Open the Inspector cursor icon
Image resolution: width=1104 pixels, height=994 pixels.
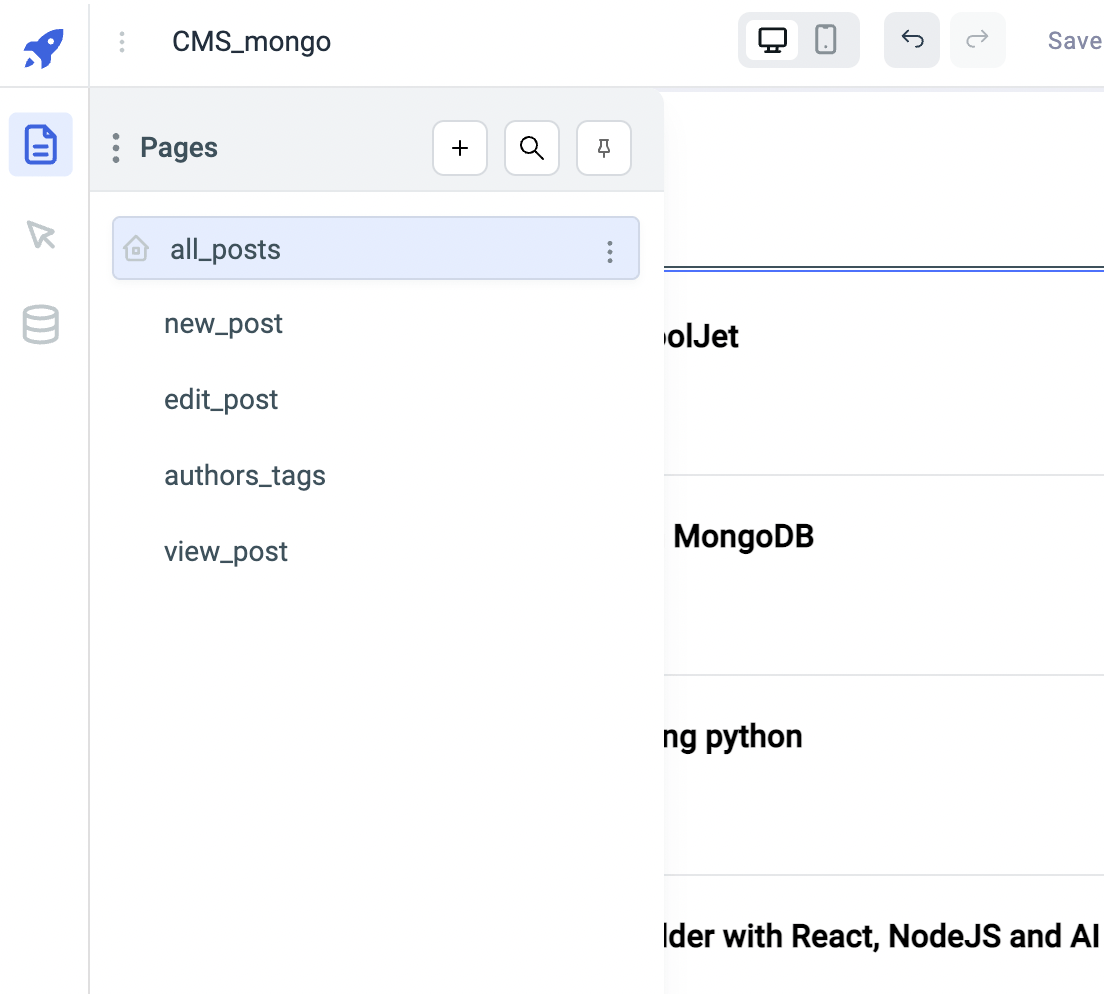click(x=41, y=235)
